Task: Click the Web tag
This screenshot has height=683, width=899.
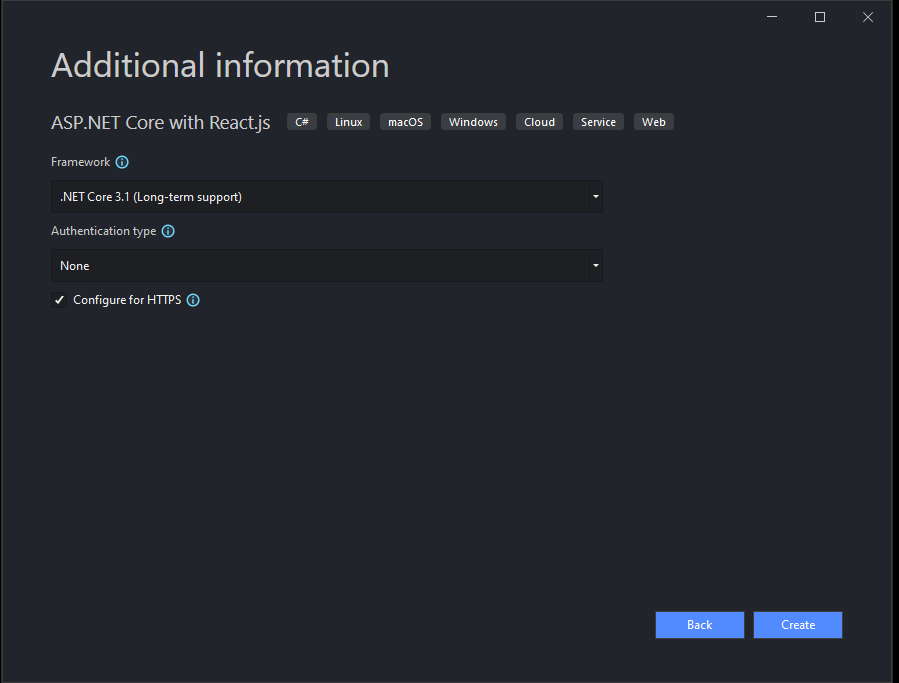Action: 654,122
